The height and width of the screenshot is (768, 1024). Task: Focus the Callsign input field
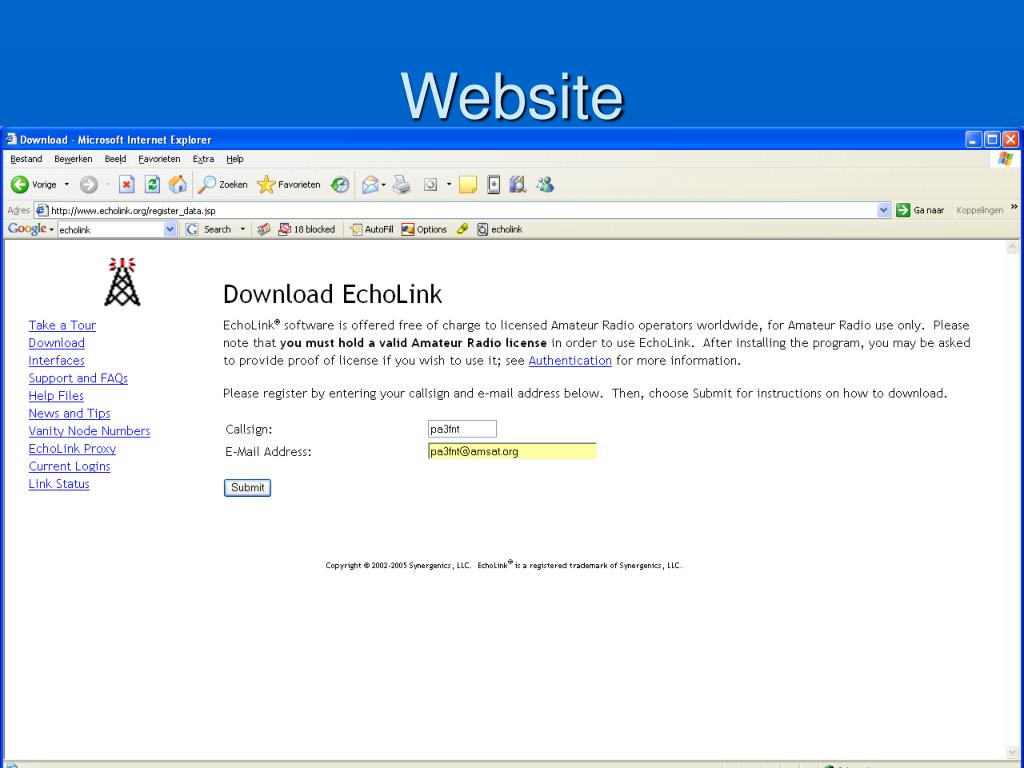[x=462, y=429]
